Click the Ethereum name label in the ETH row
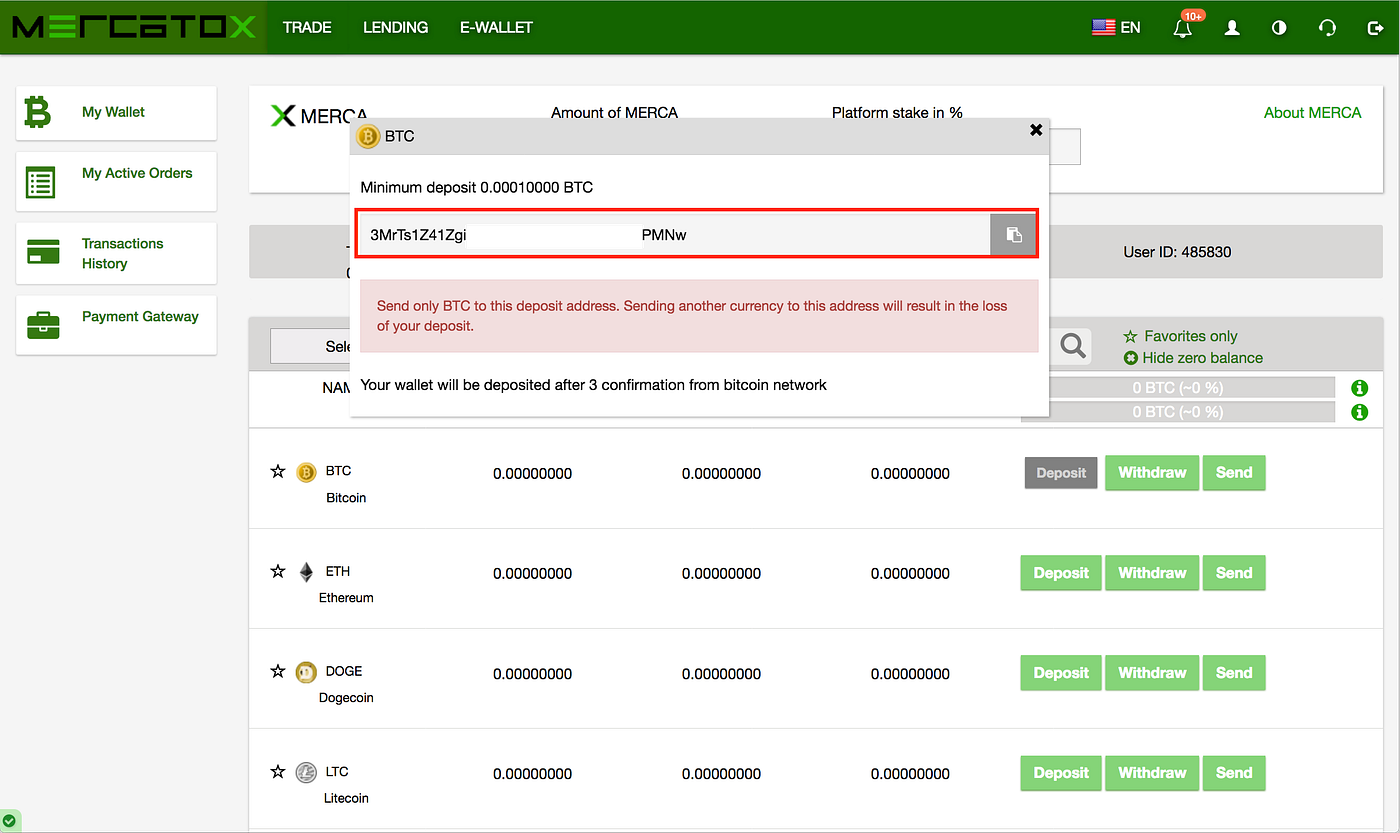 (x=346, y=598)
